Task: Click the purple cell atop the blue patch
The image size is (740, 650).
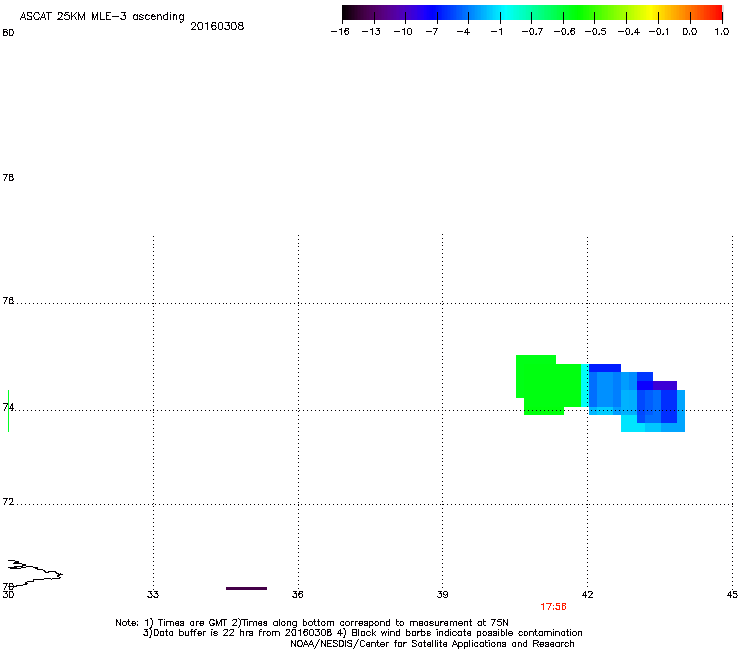Action: point(664,386)
